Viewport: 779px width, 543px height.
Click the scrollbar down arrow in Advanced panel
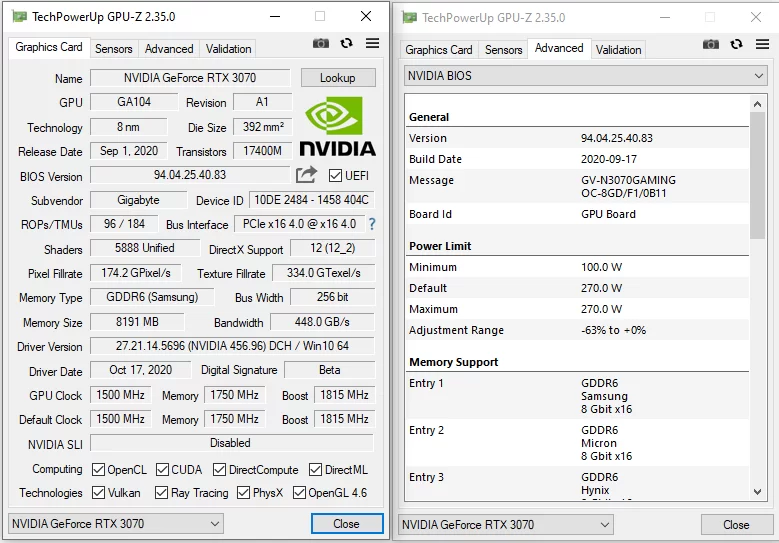(758, 491)
